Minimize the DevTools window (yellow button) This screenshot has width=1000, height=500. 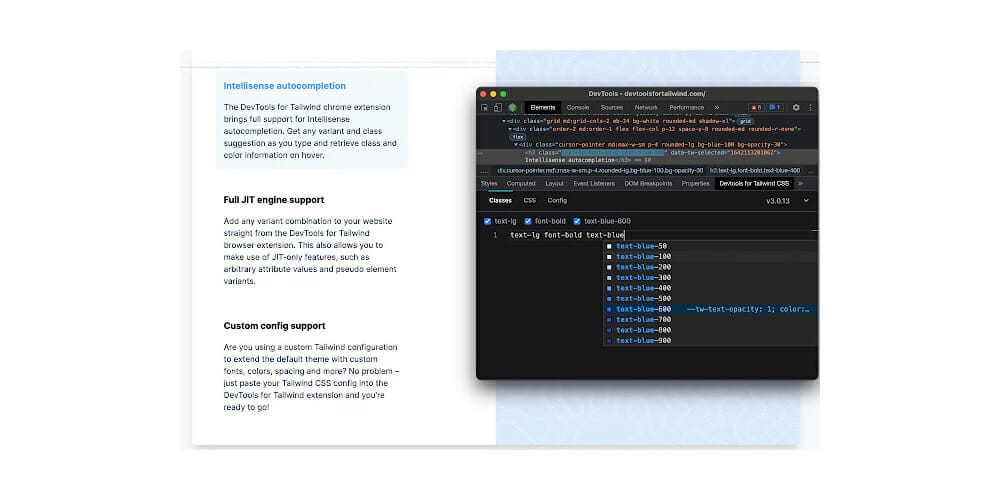pos(493,94)
